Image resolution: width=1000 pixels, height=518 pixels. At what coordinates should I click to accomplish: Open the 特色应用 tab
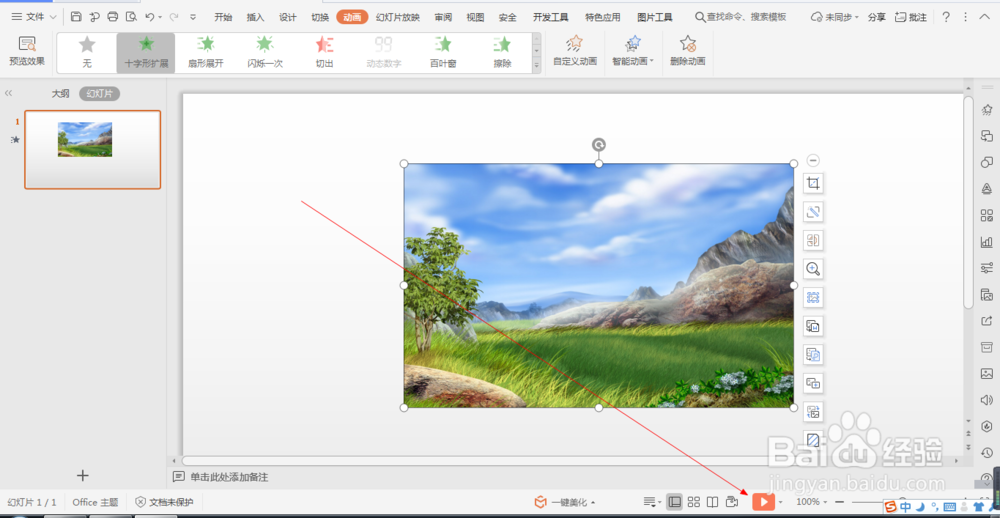coord(603,17)
